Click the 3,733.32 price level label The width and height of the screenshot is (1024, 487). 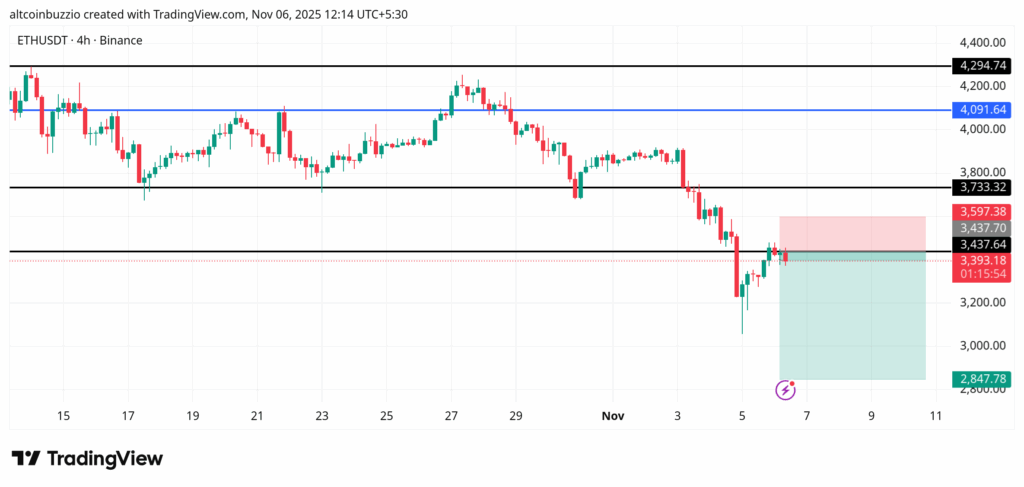tap(982, 187)
